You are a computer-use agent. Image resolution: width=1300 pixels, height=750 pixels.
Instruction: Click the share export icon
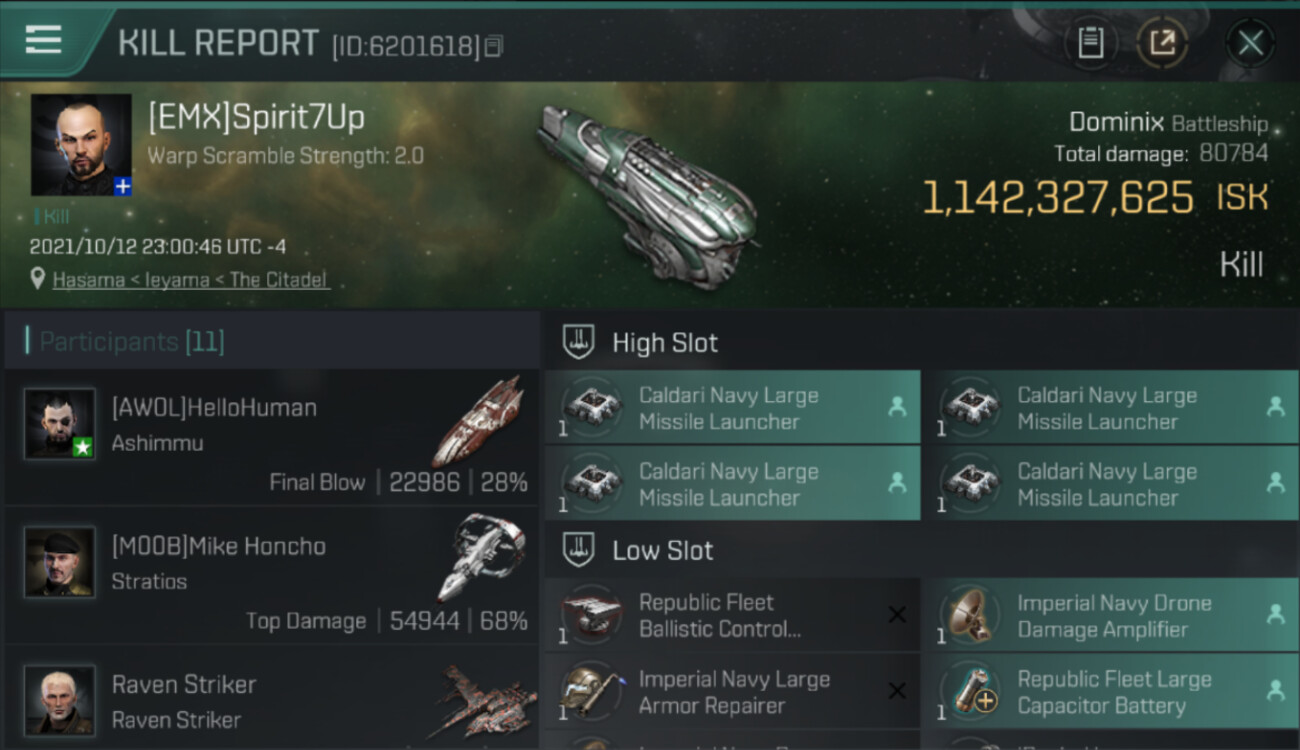coord(1161,43)
